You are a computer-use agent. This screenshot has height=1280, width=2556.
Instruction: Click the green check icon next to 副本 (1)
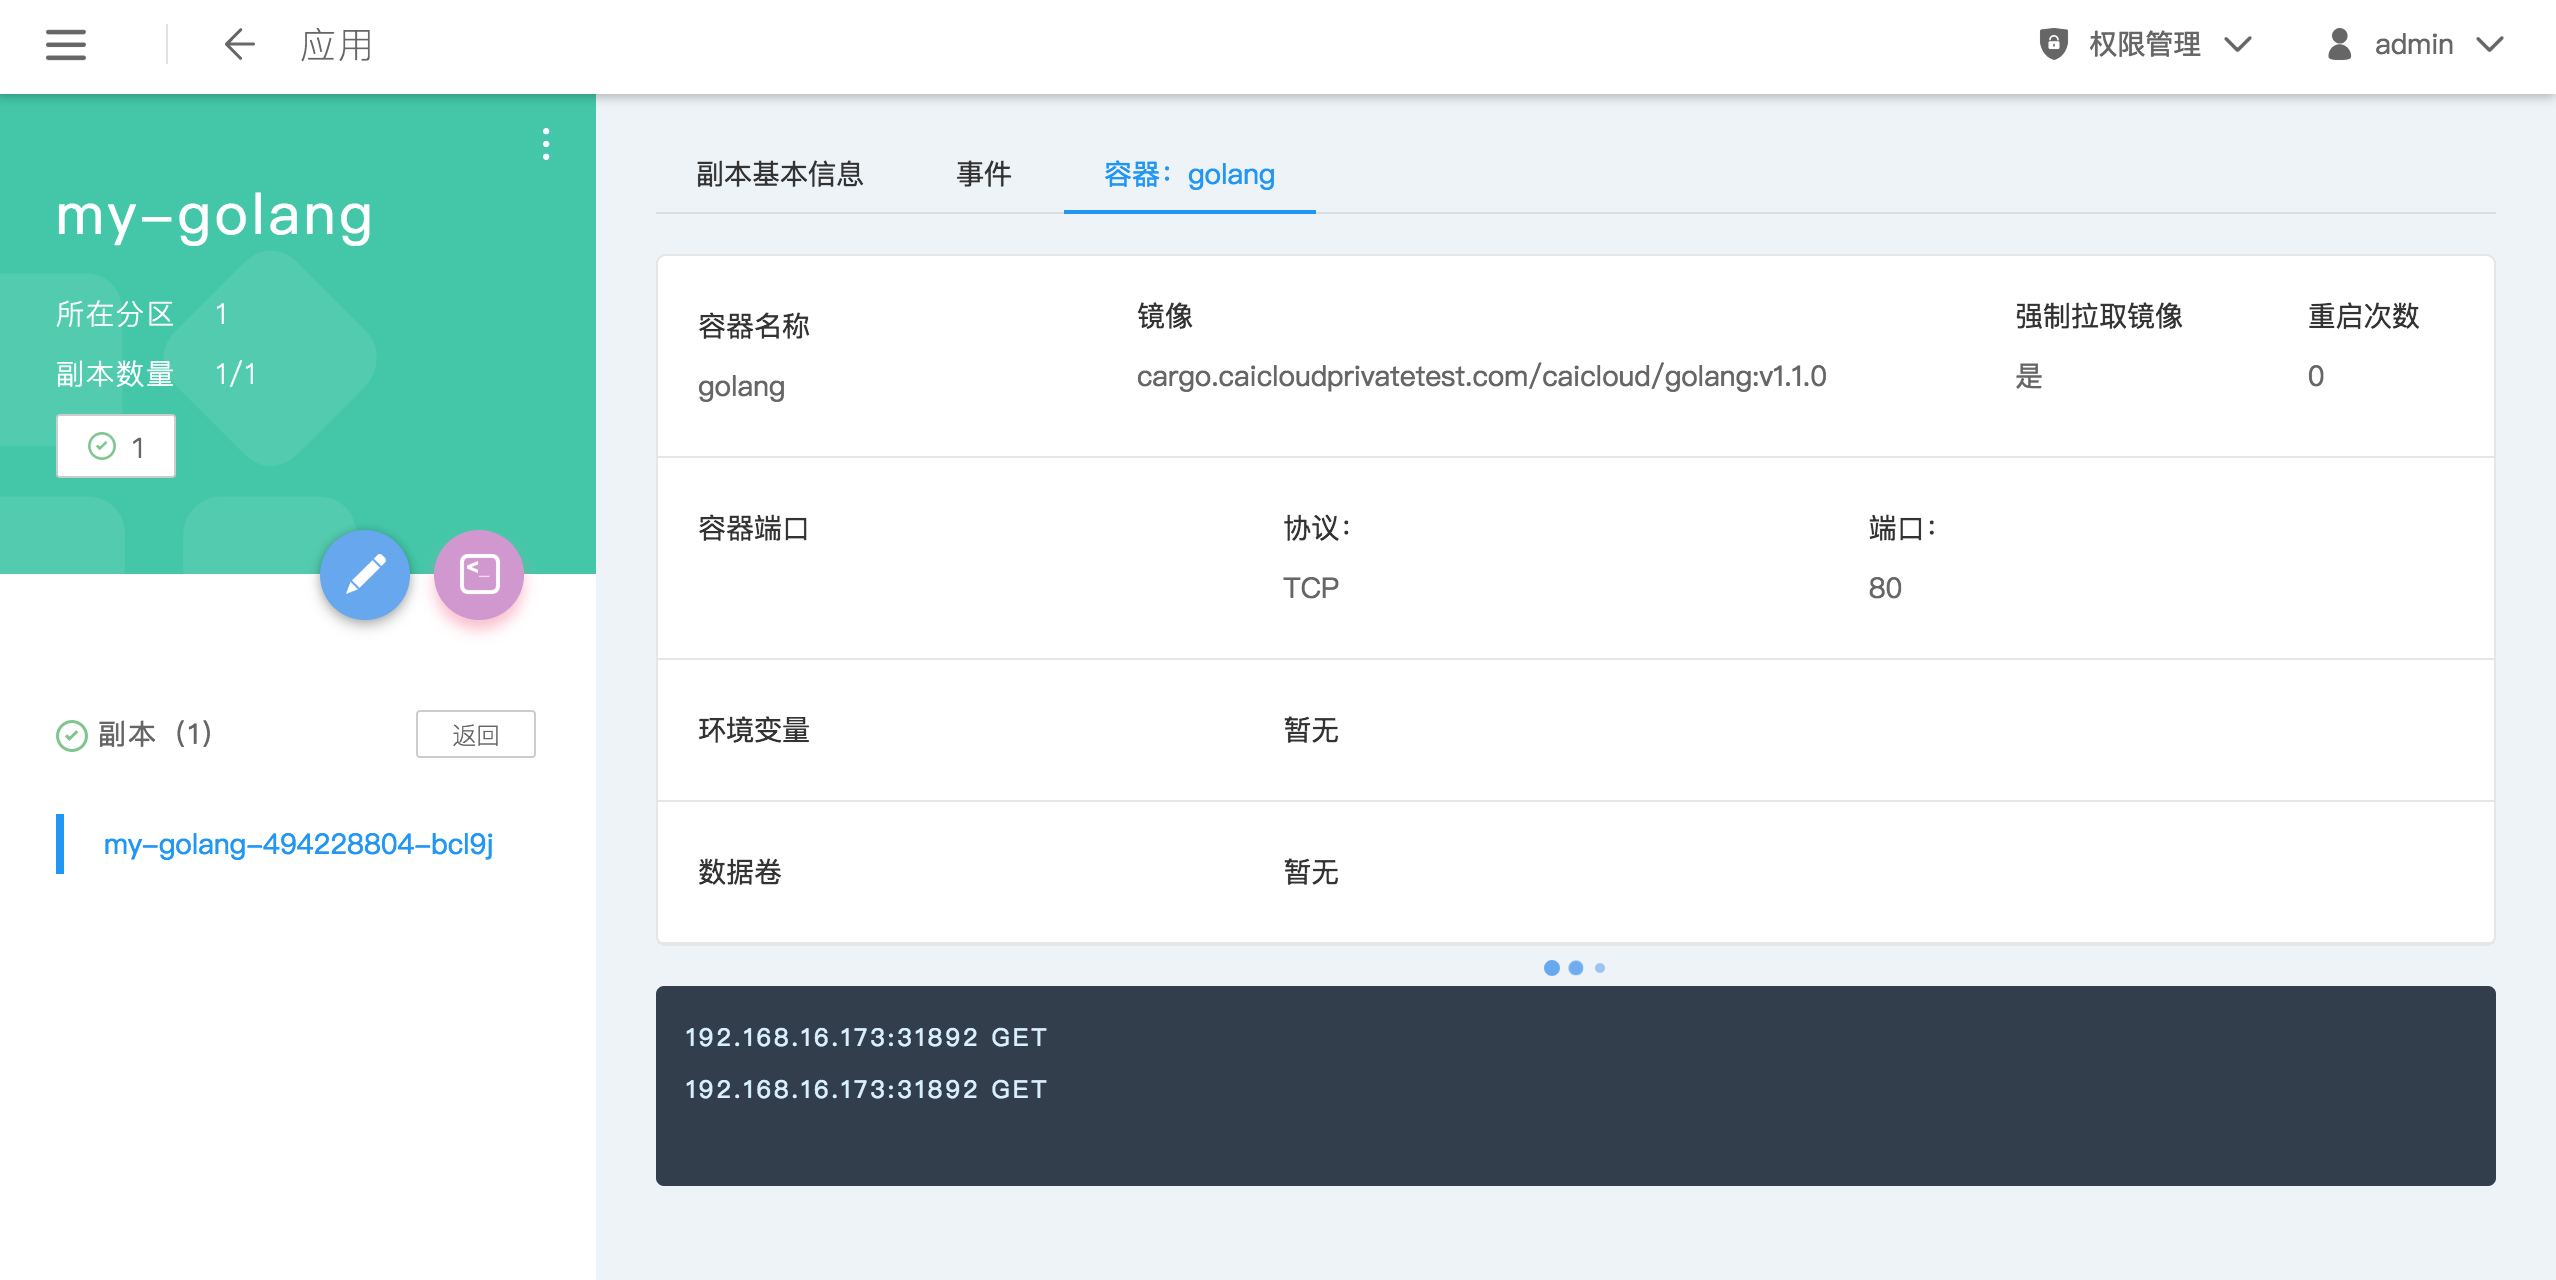pyautogui.click(x=72, y=736)
